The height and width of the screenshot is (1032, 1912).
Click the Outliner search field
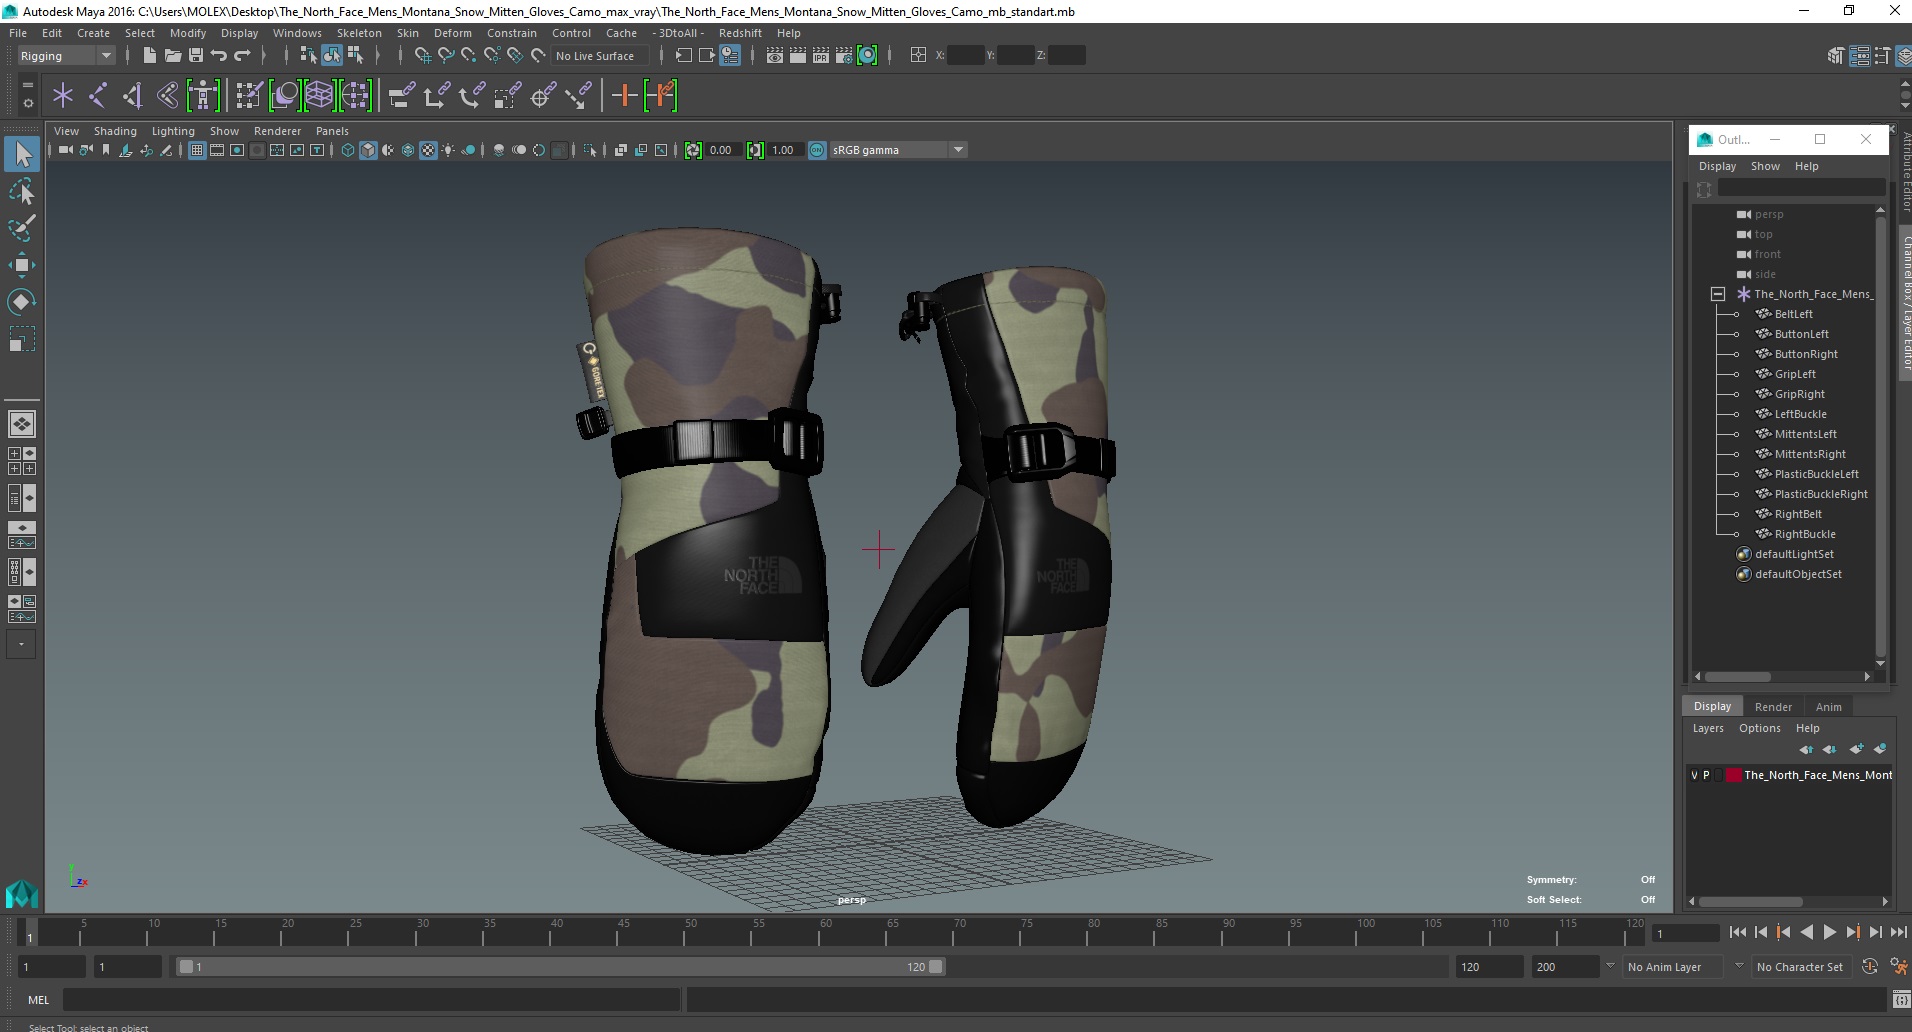tap(1801, 189)
